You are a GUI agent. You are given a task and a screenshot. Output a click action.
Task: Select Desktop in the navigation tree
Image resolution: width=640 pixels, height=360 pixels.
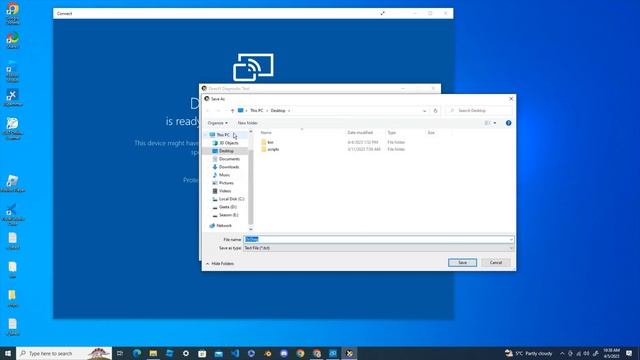(x=226, y=151)
